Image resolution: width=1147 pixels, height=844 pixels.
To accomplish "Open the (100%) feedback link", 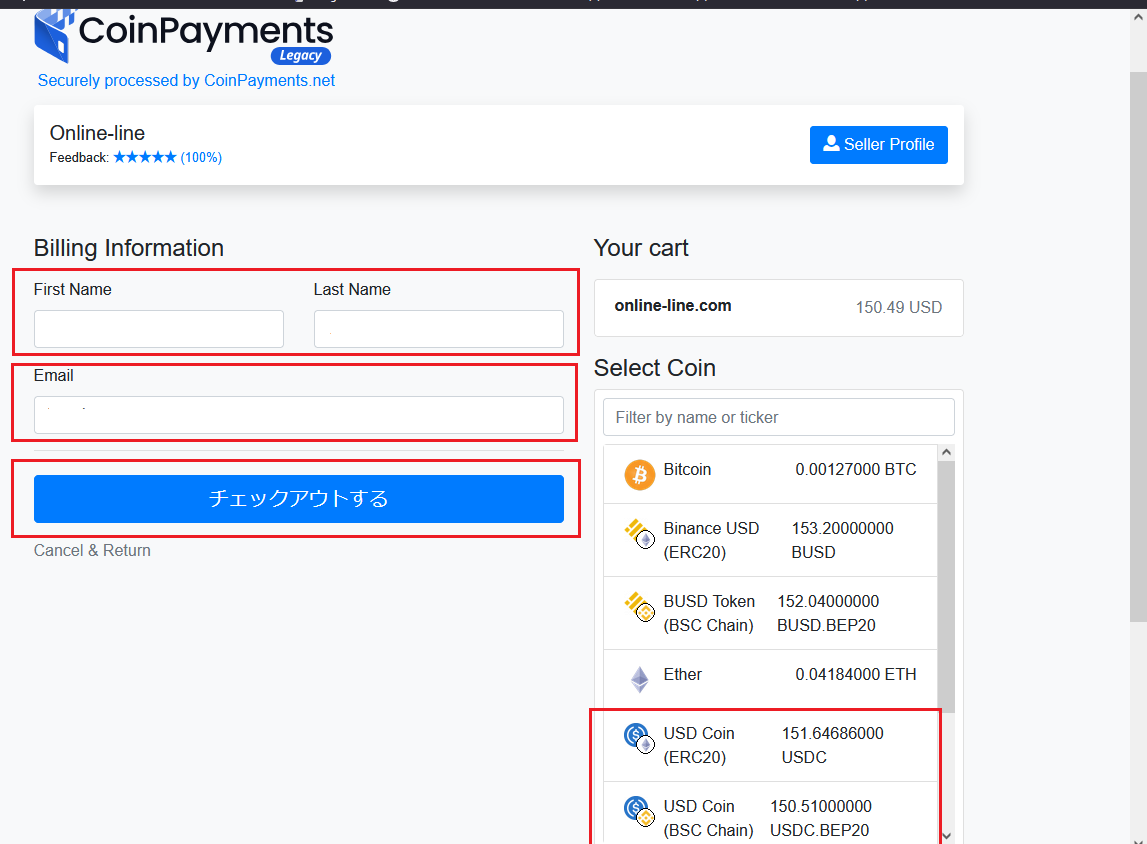I will [x=201, y=157].
